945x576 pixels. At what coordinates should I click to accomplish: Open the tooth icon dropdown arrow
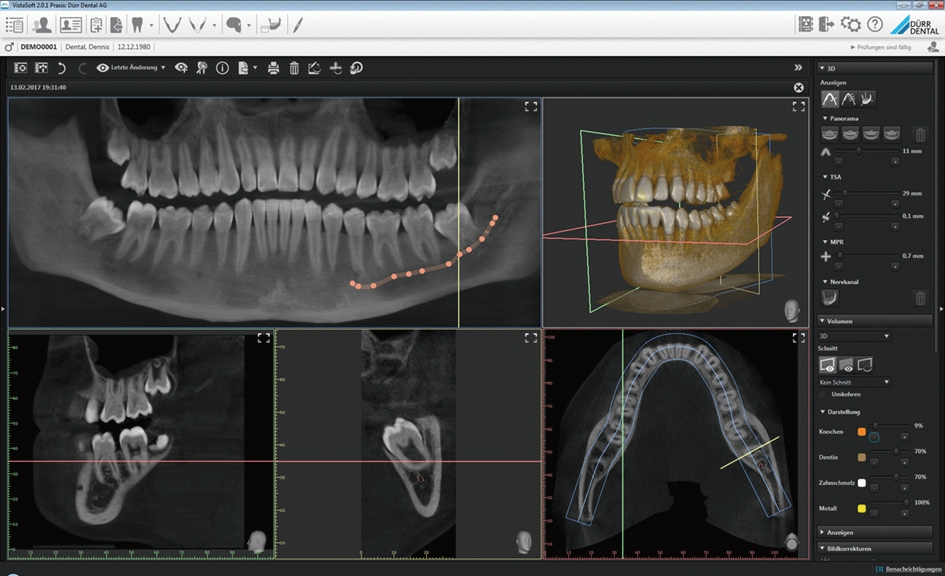pyautogui.click(x=151, y=25)
